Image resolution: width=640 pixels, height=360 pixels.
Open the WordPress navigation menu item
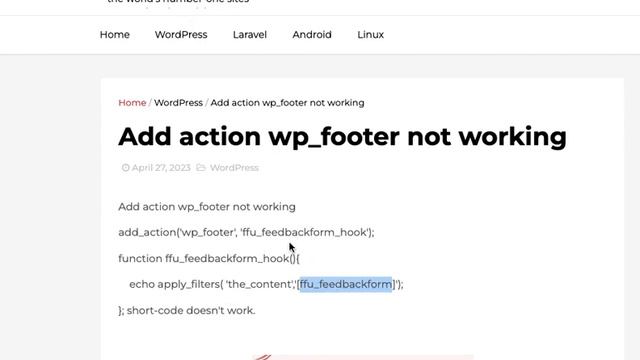[181, 35]
